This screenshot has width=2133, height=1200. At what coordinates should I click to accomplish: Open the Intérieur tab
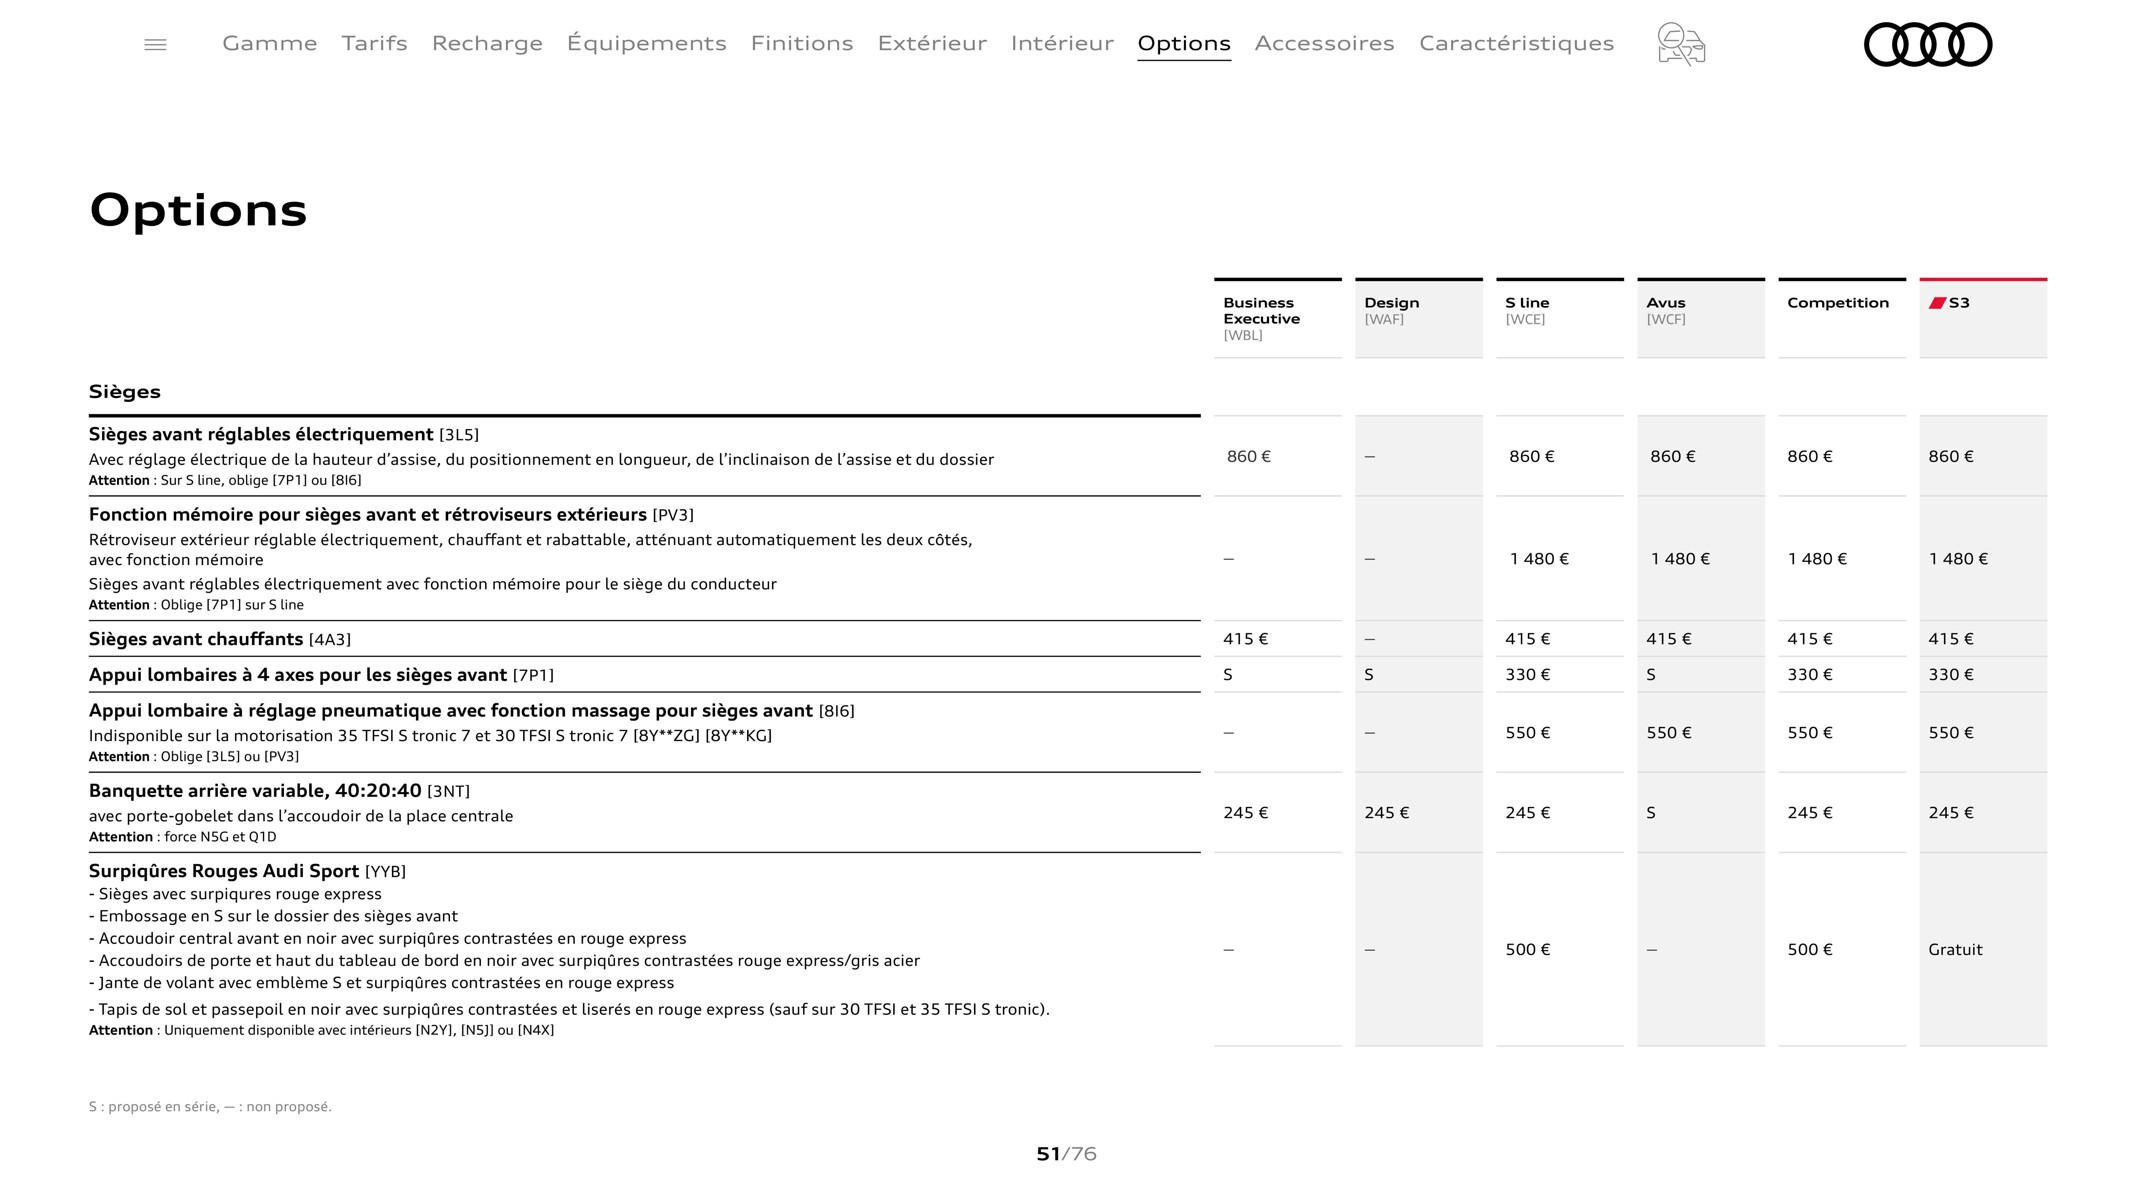1062,43
